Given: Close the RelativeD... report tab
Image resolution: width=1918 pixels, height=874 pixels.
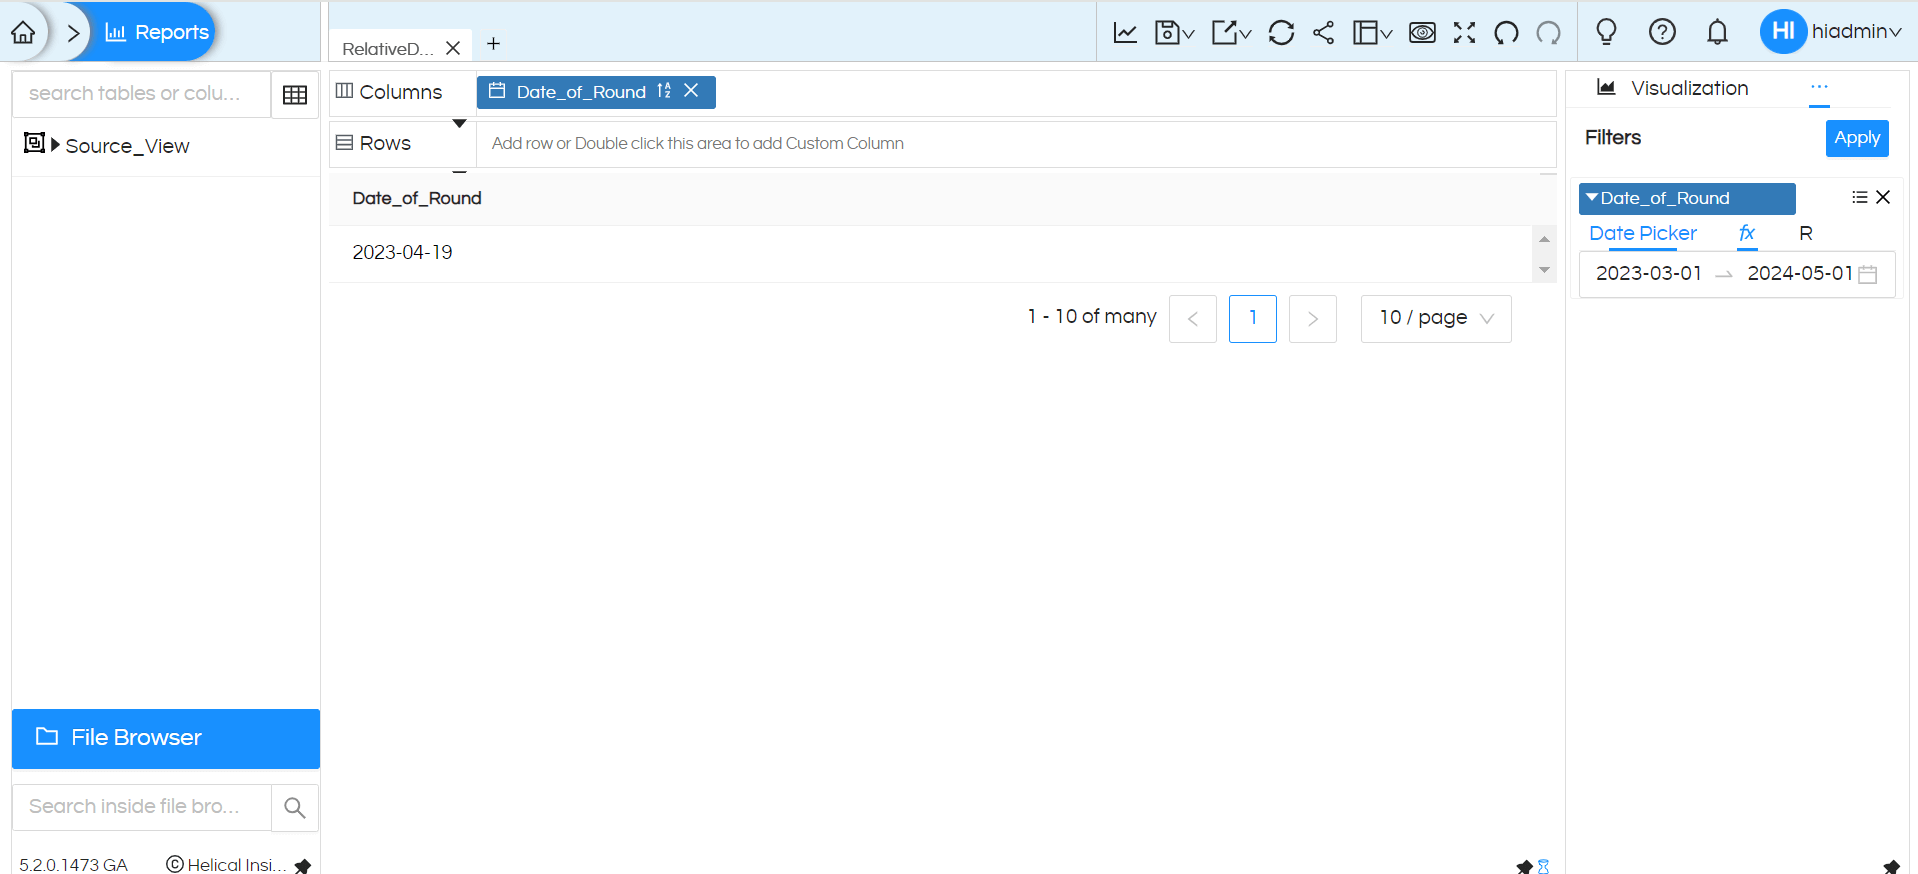Looking at the screenshot, I should click(453, 48).
